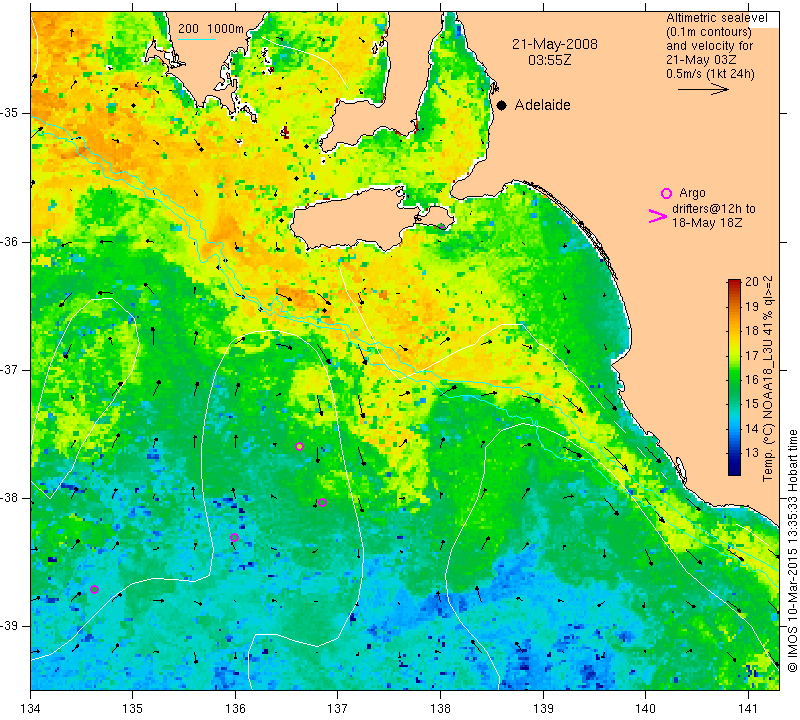Click the Argo float marker near 136.6E 37.6S
Image resolution: width=800 pixels, height=720 pixels.
click(299, 446)
